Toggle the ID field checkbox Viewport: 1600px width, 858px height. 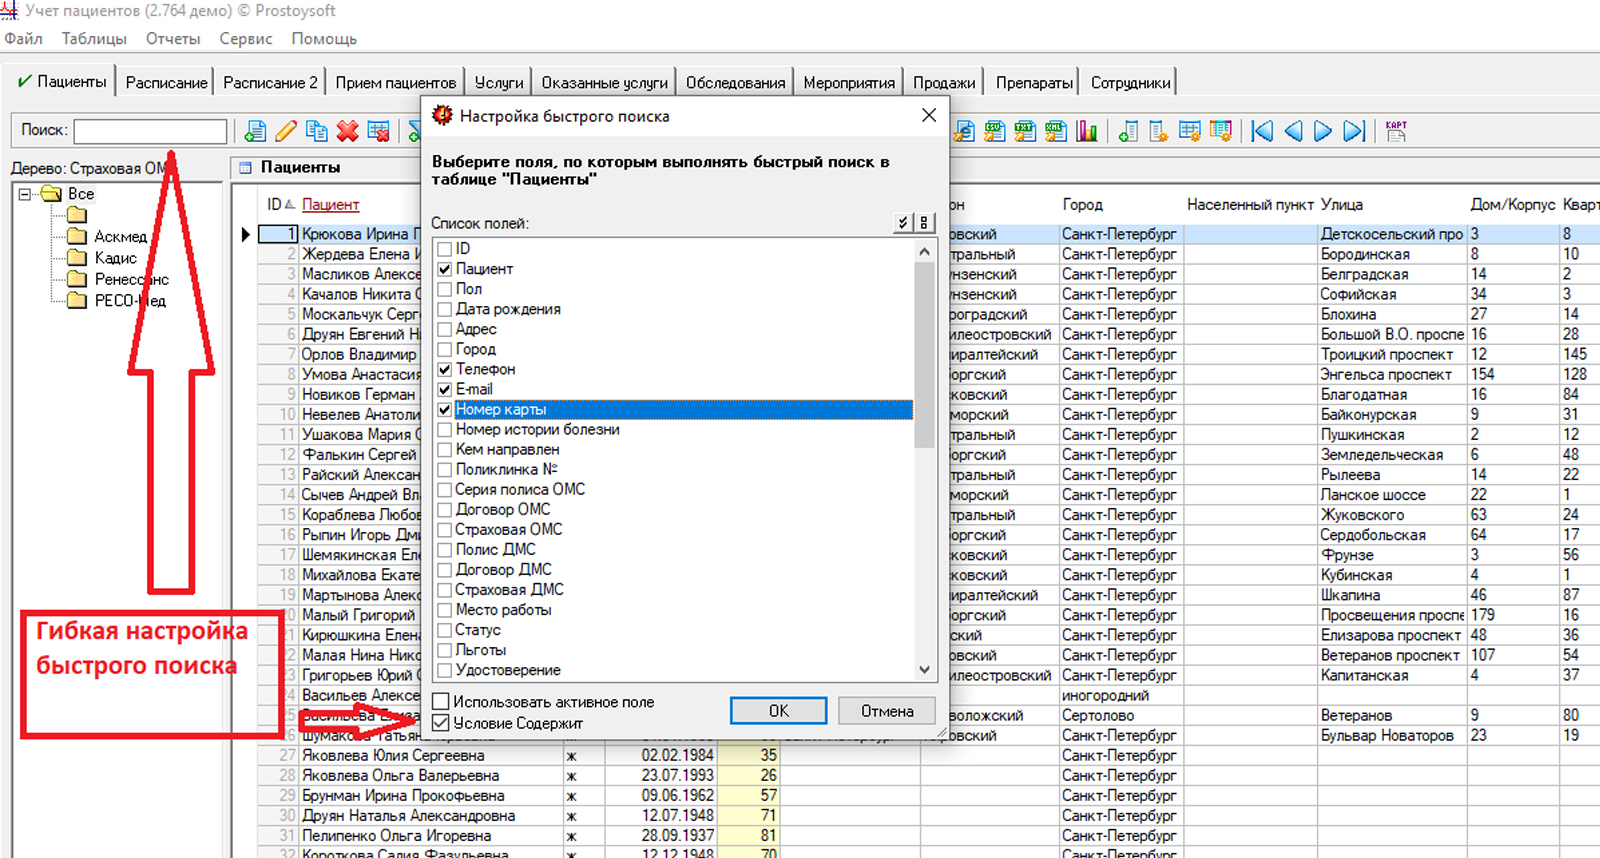tap(445, 248)
